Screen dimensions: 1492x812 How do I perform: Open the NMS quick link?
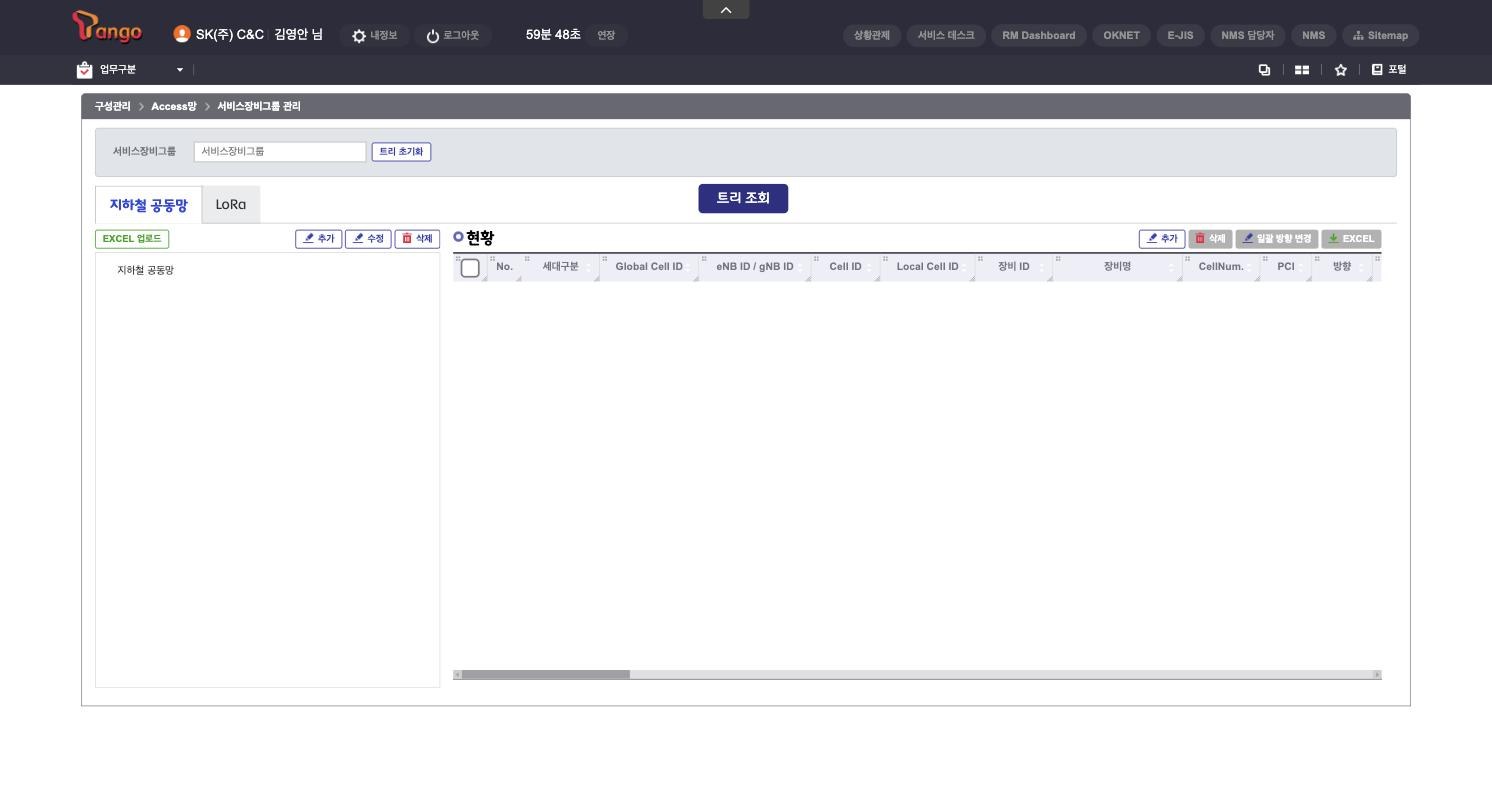pyautogui.click(x=1314, y=36)
